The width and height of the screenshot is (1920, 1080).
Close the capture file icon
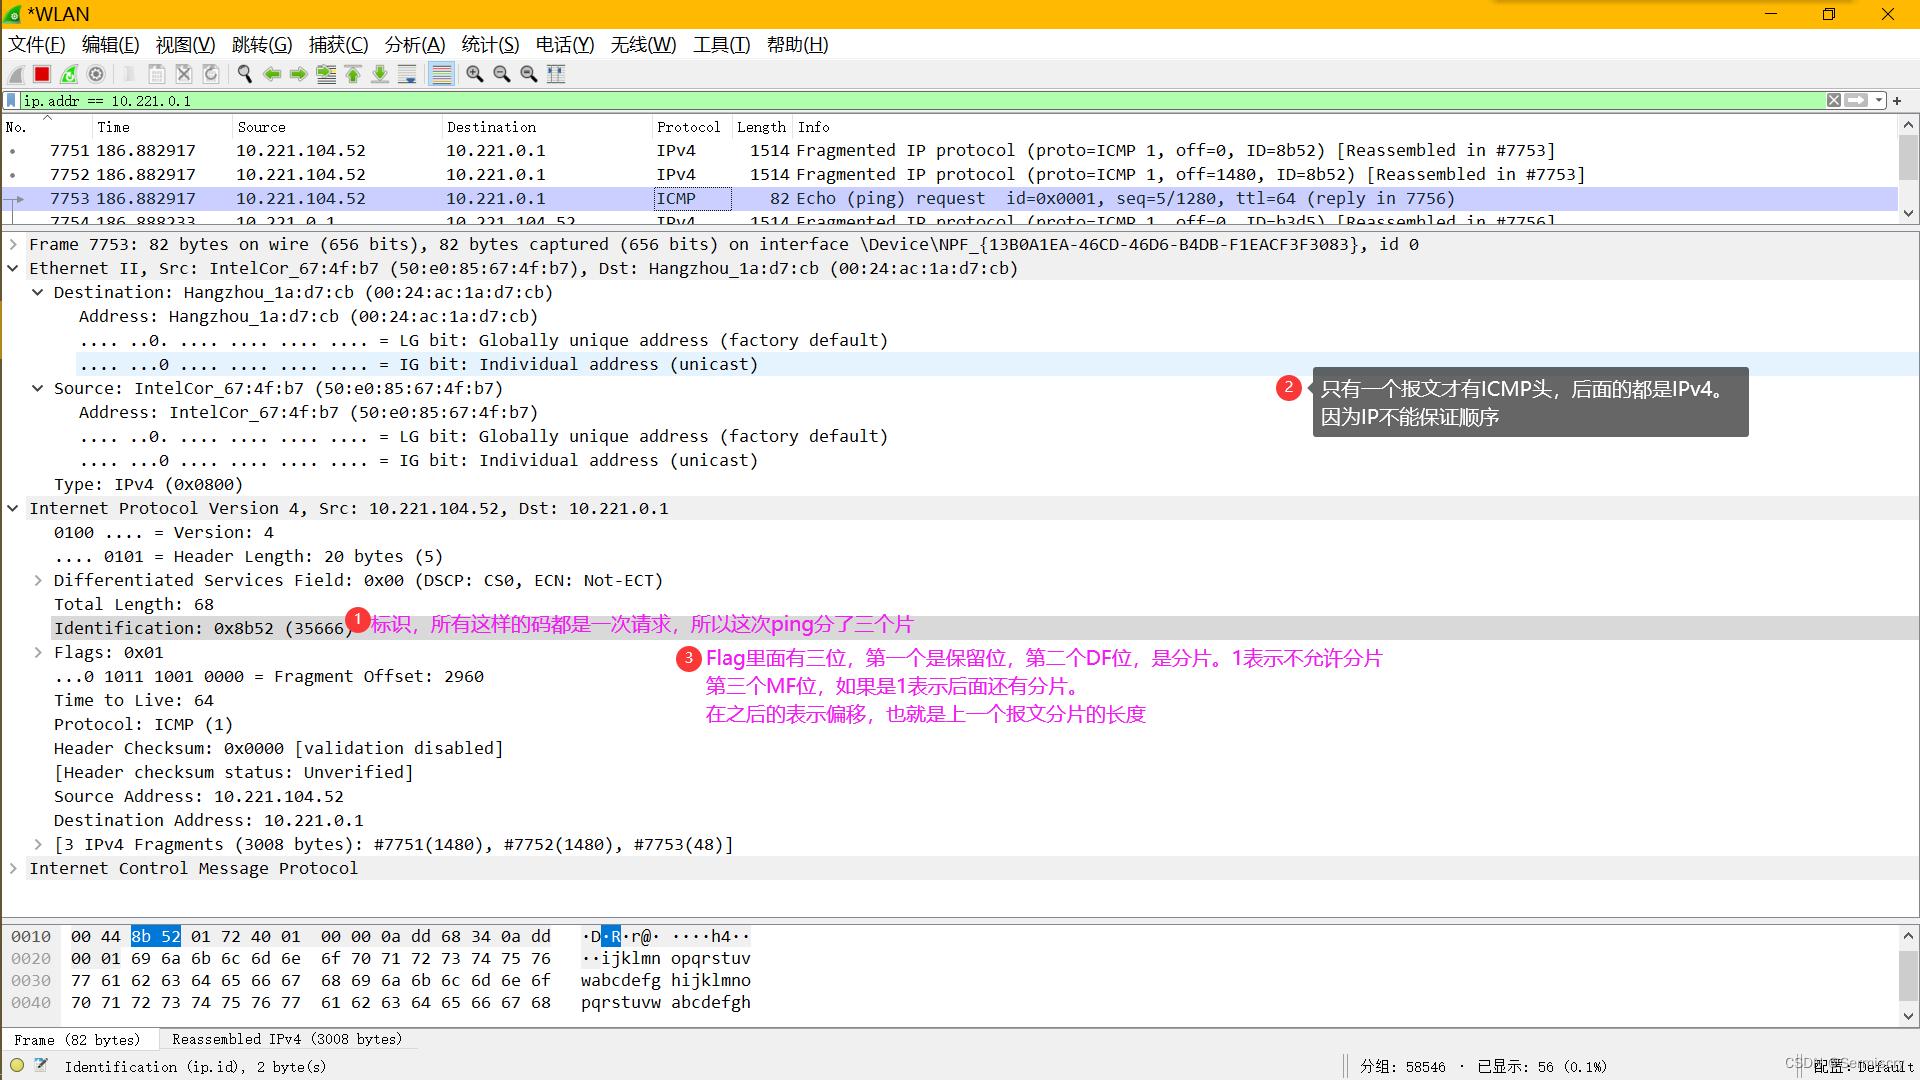click(184, 74)
